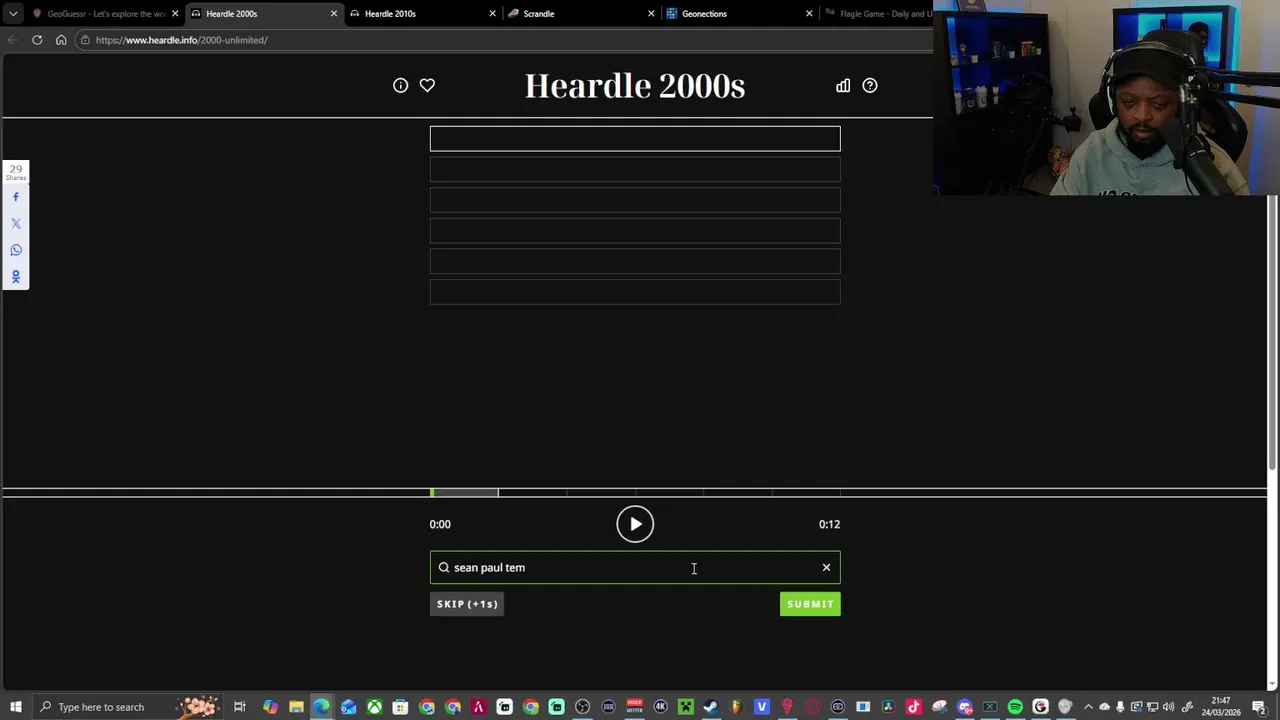Viewport: 1280px width, 720px height.
Task: Share on WhatsApp via the side bar
Action: click(16, 250)
